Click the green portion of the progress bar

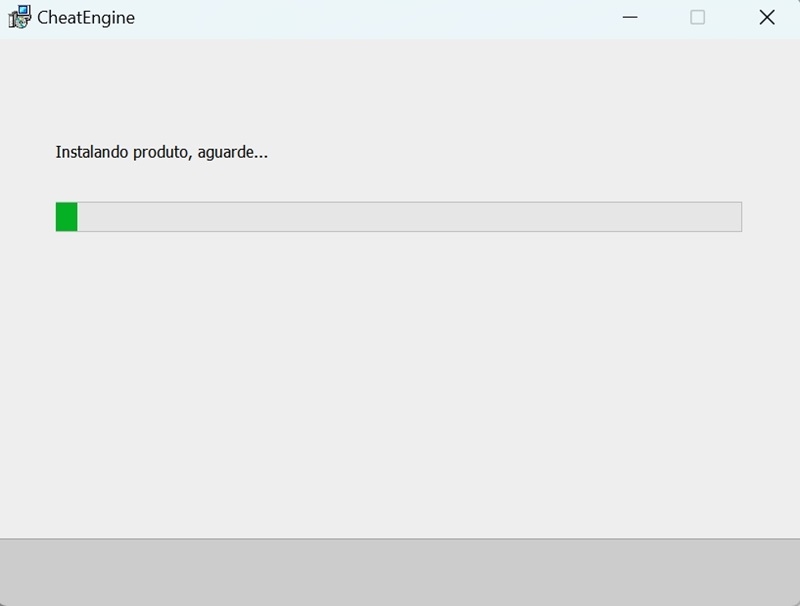pos(68,215)
